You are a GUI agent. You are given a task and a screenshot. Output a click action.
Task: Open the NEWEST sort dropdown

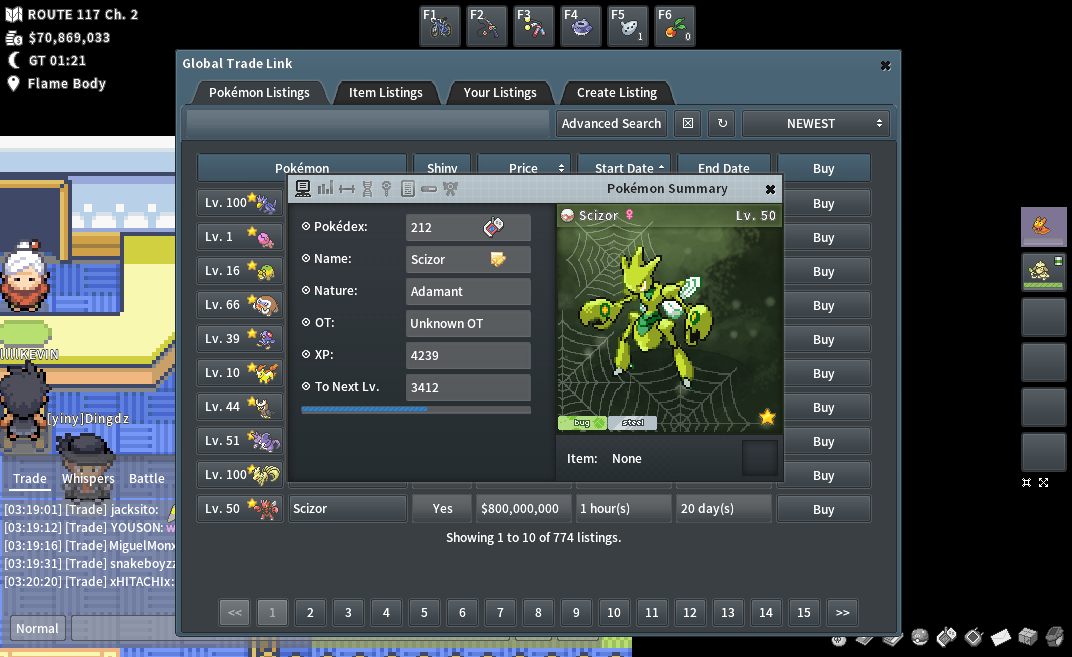coord(815,124)
